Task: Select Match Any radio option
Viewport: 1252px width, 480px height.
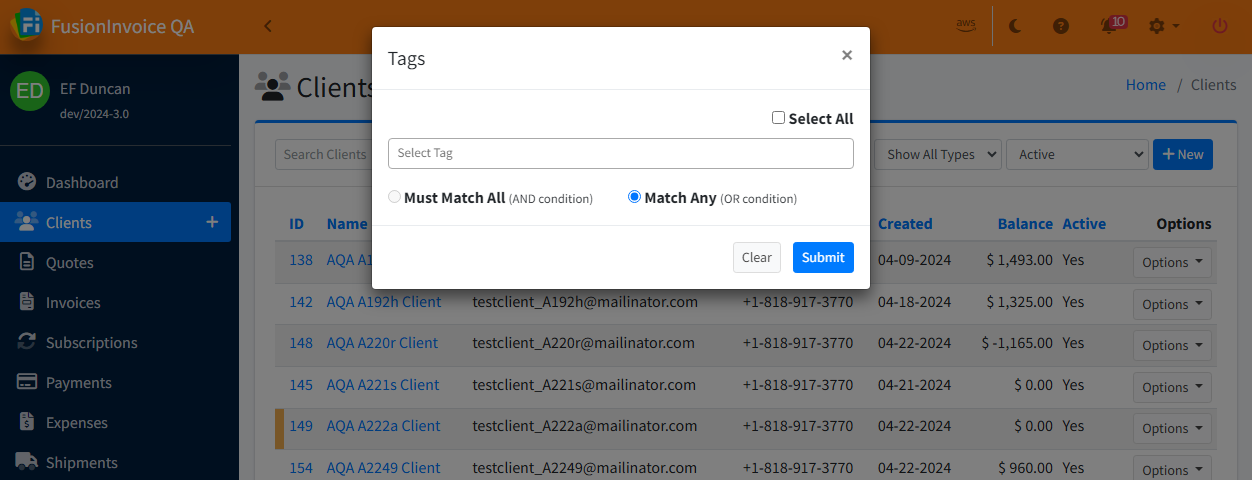Action: 634,197
